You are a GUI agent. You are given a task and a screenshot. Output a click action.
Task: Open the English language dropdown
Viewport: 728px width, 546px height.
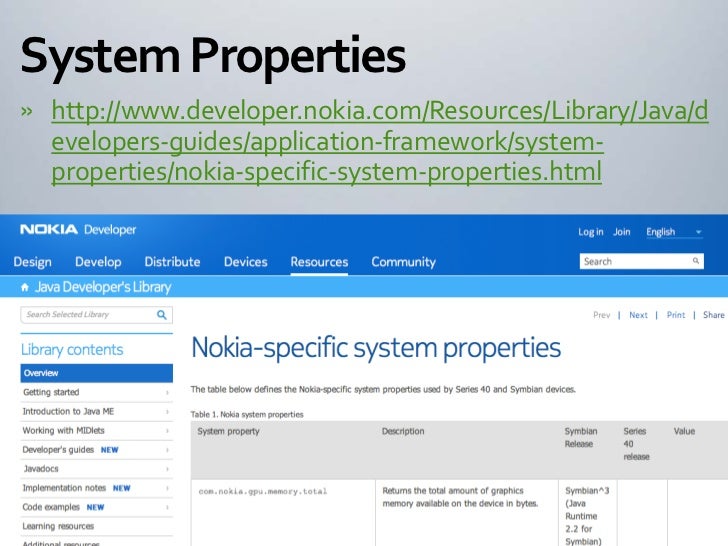(674, 232)
